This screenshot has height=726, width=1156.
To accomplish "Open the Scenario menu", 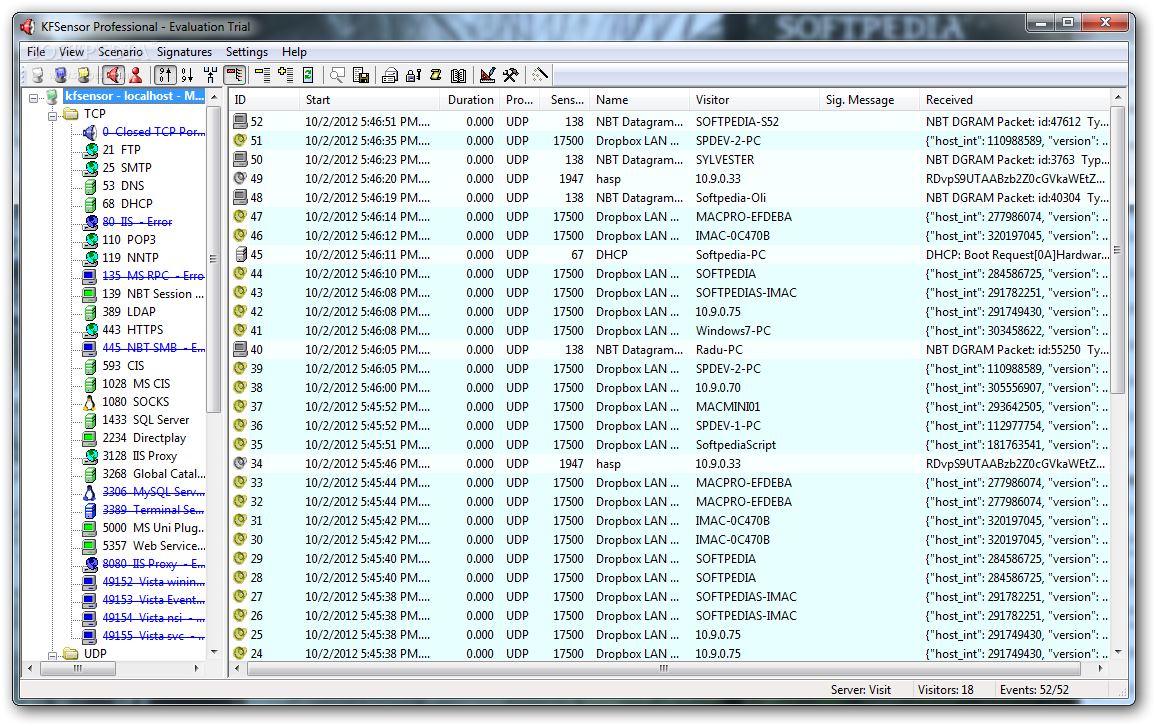I will pyautogui.click(x=120, y=52).
